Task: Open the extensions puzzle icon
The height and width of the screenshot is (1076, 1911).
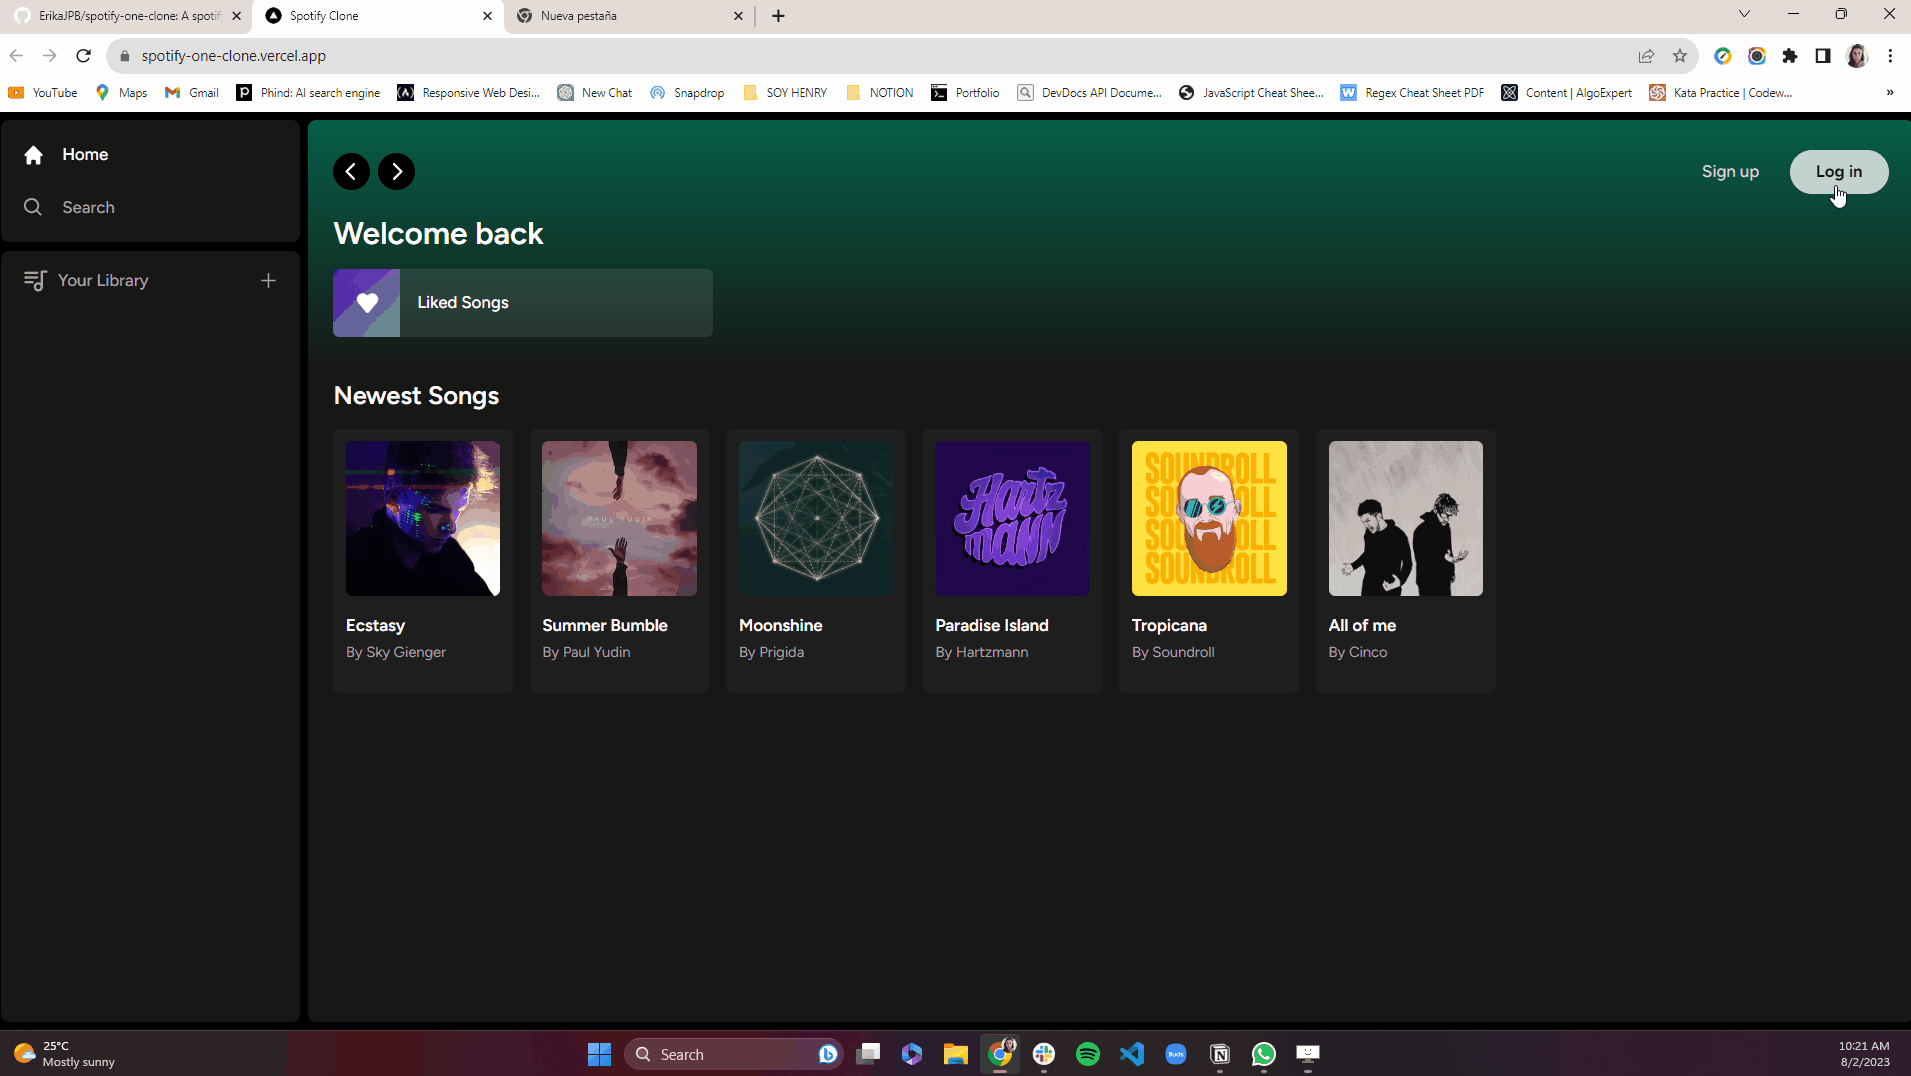Action: point(1790,56)
